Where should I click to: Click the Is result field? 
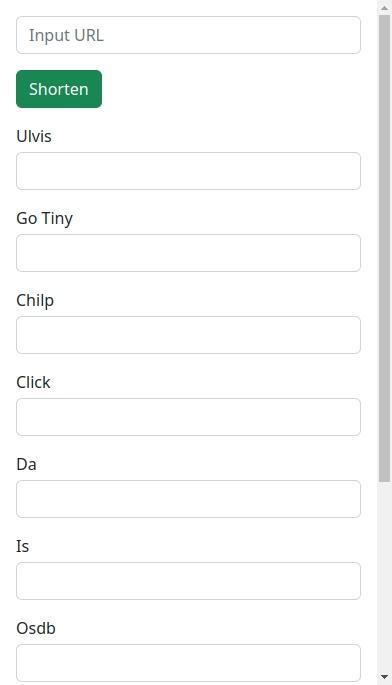(x=188, y=581)
